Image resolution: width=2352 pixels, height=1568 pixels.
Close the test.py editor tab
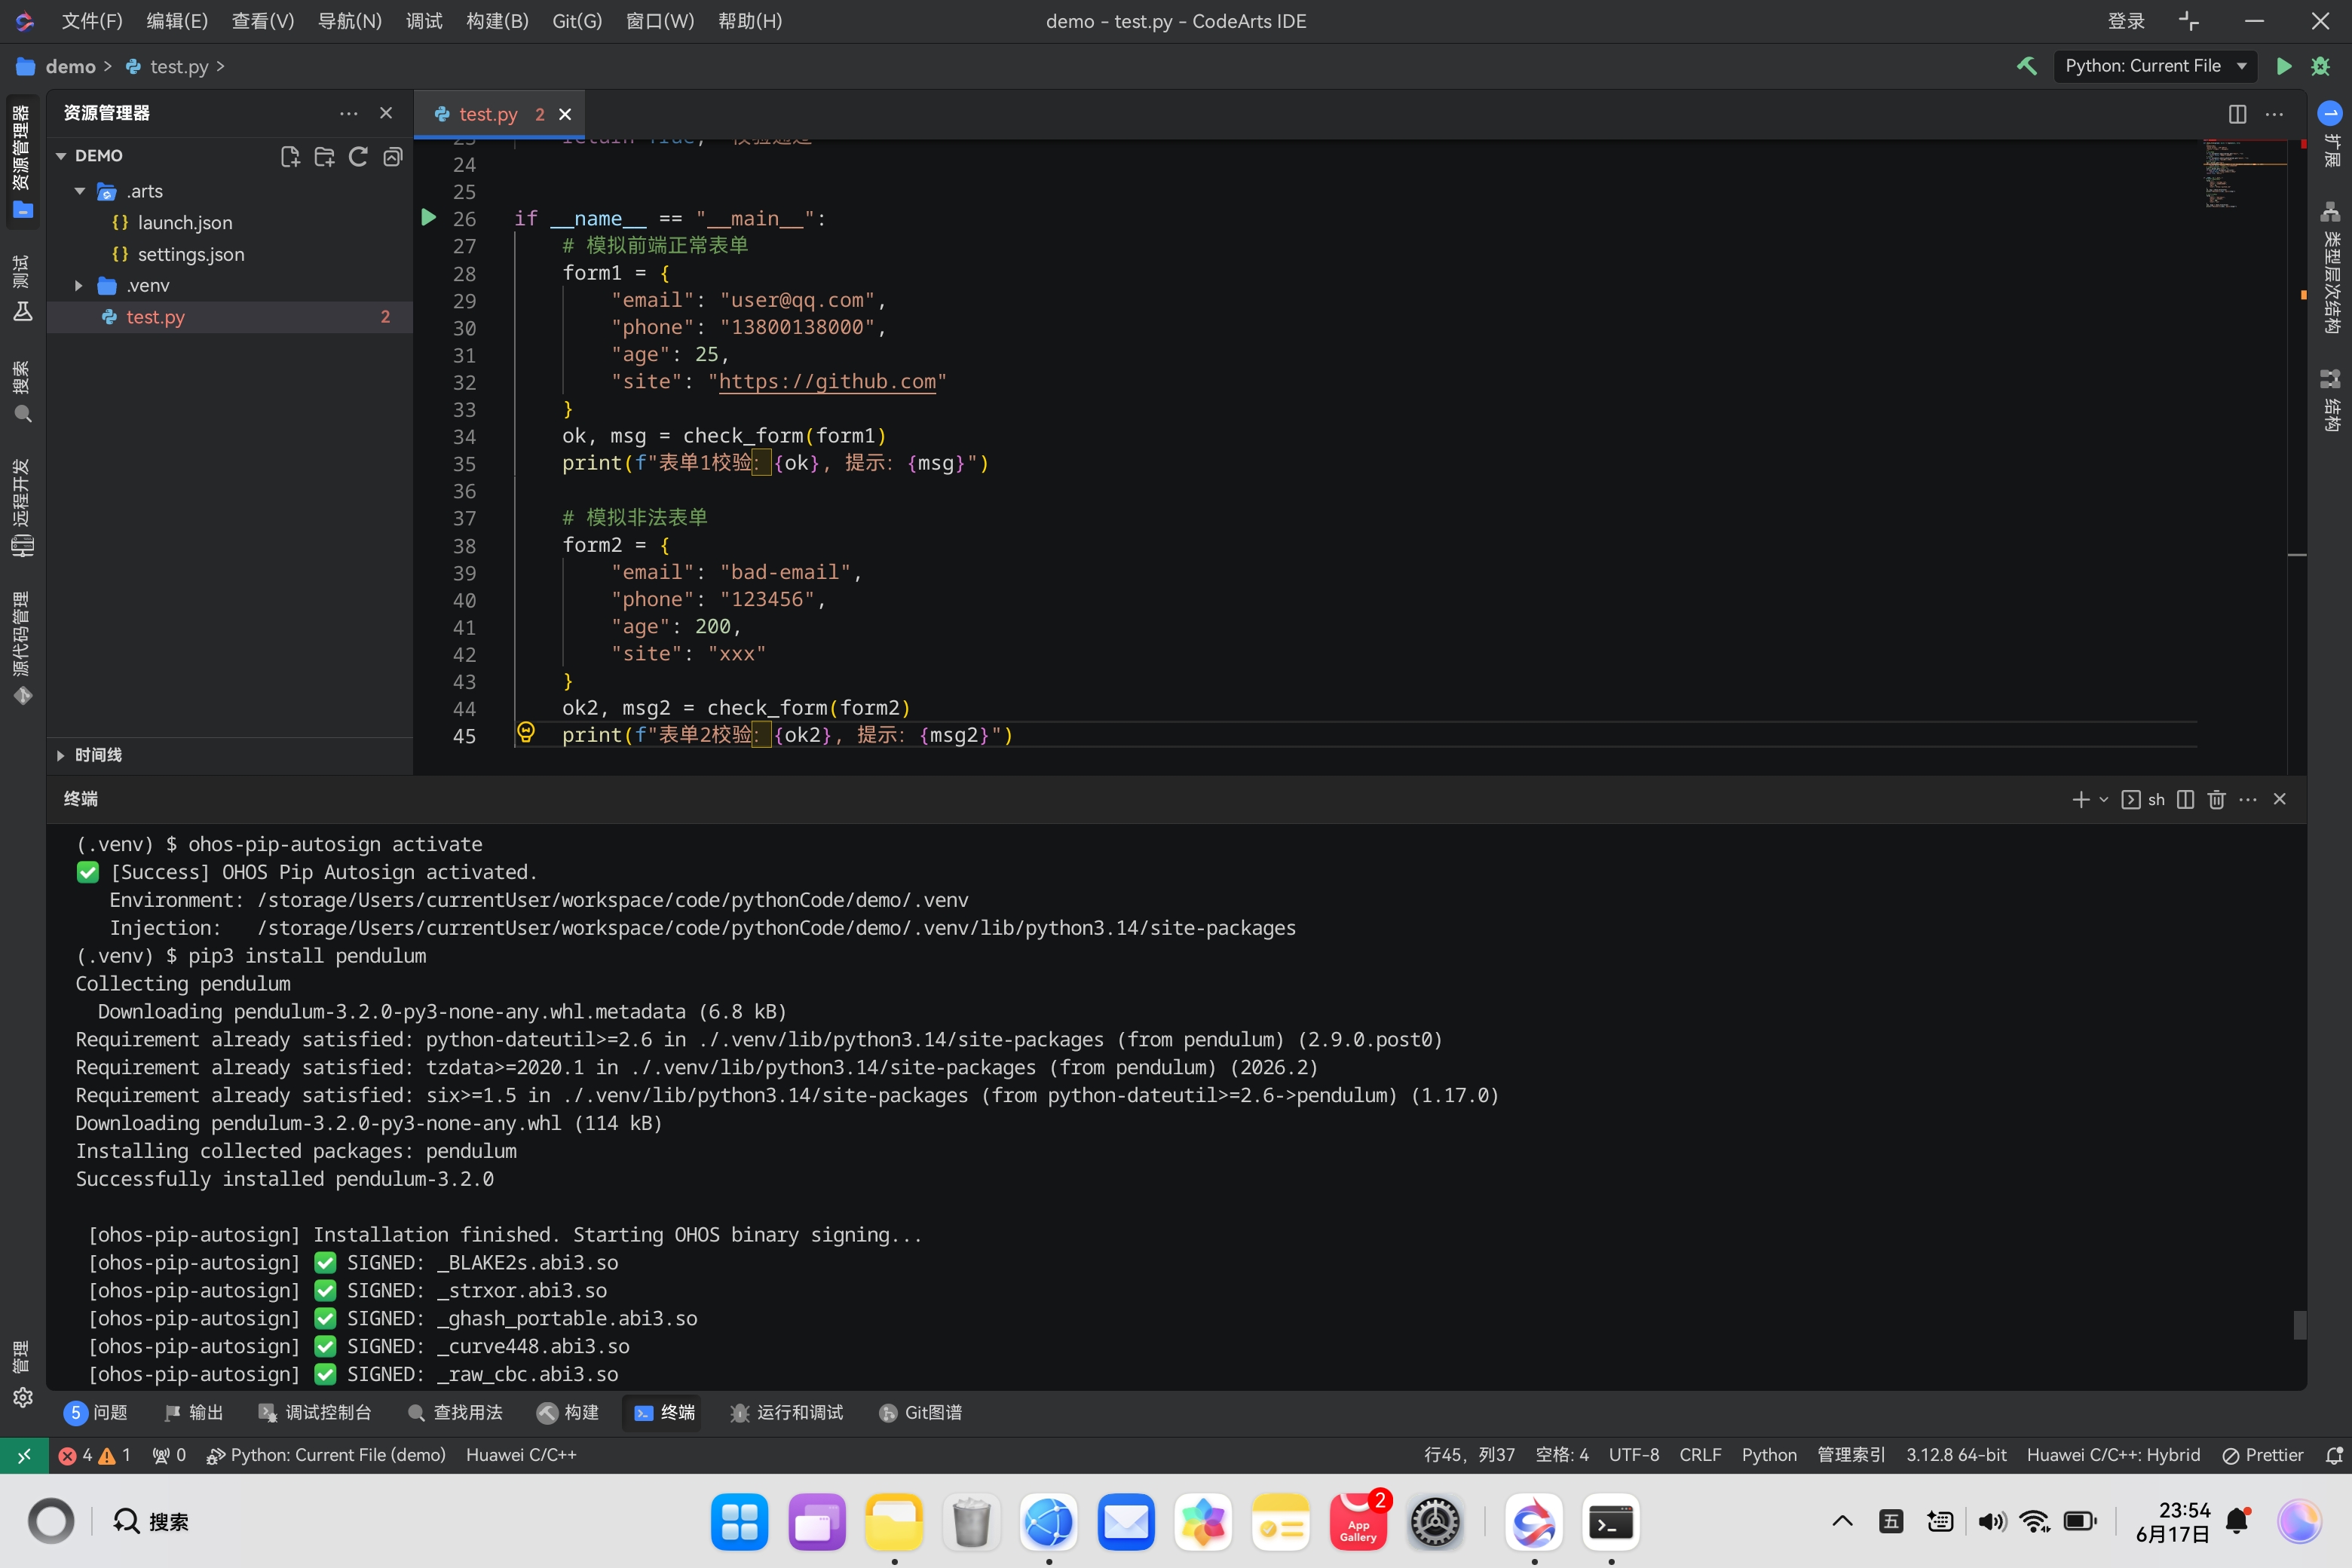[565, 114]
